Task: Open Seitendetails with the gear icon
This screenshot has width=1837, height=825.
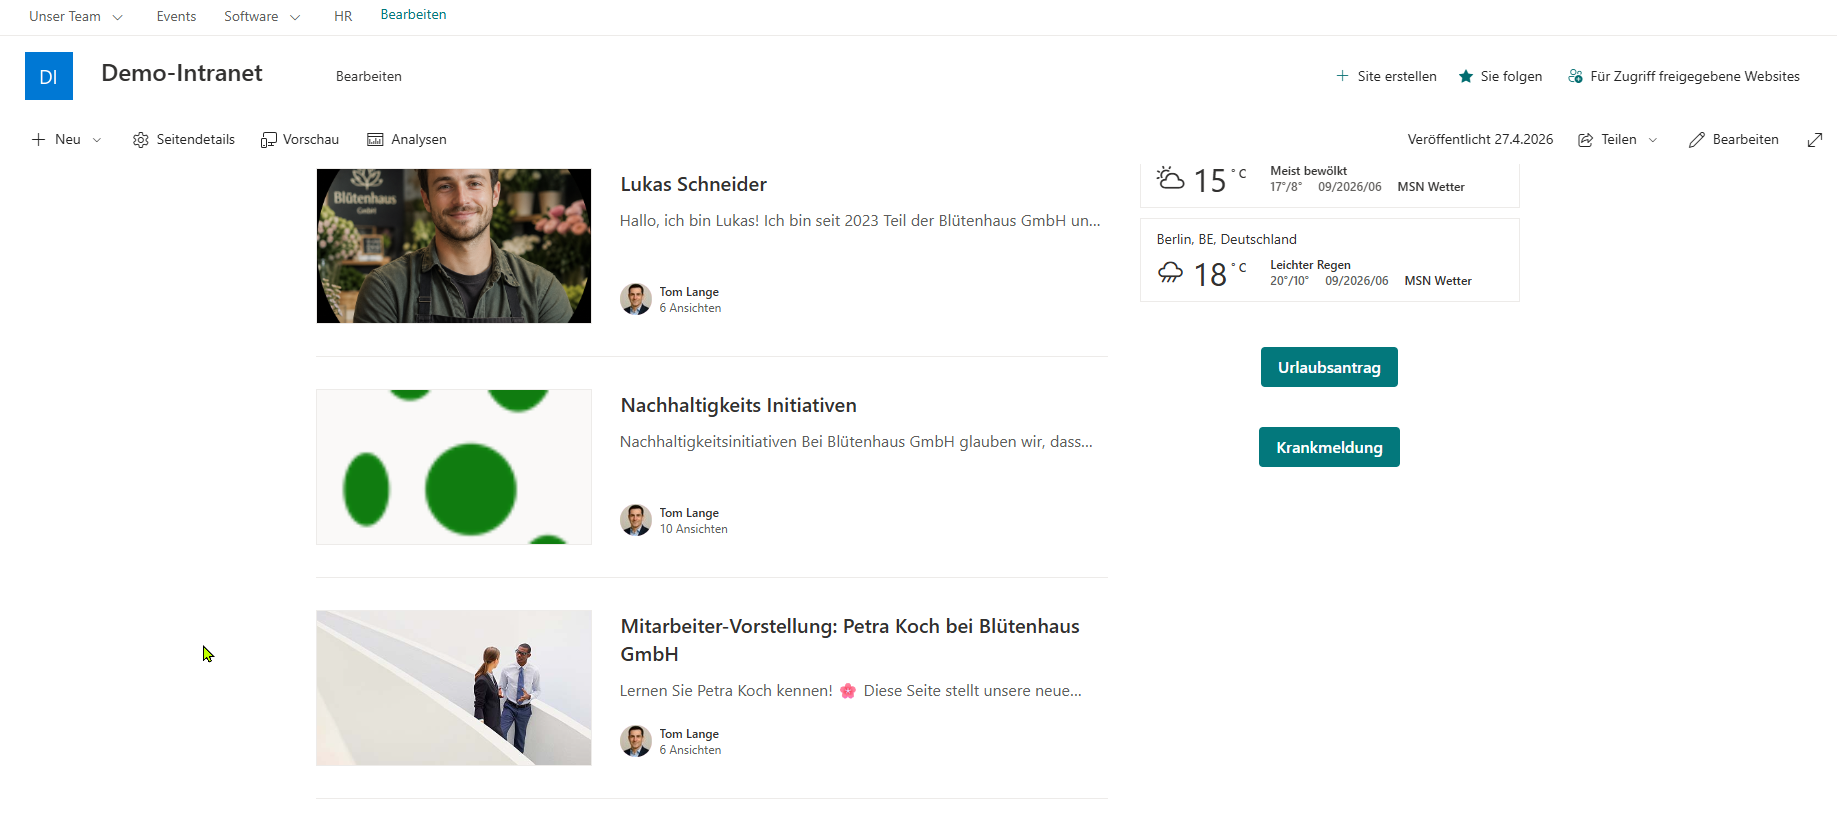Action: pyautogui.click(x=184, y=140)
